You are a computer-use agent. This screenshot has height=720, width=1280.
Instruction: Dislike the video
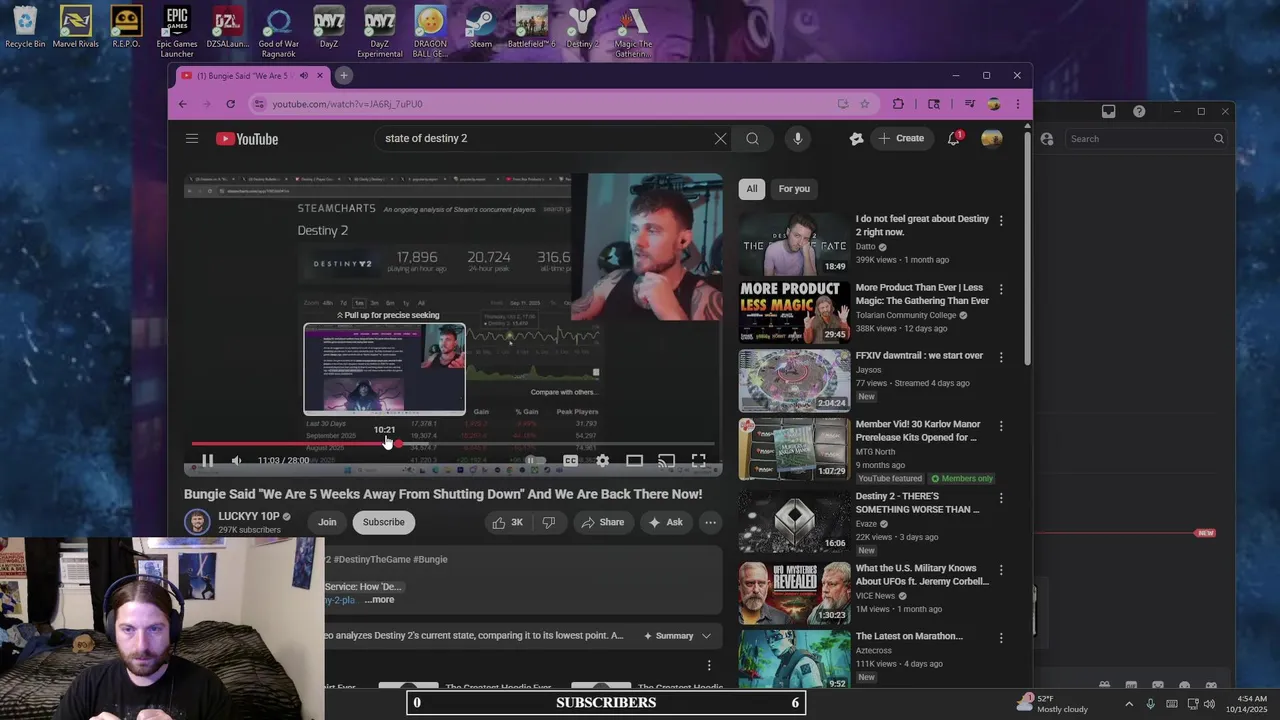click(x=548, y=522)
